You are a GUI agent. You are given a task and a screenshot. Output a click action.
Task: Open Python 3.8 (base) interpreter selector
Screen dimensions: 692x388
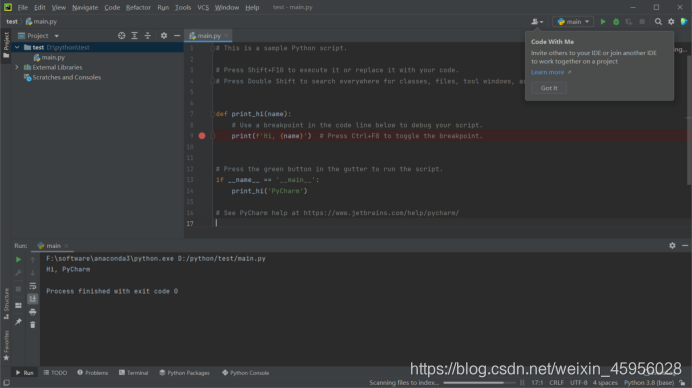(x=649, y=383)
